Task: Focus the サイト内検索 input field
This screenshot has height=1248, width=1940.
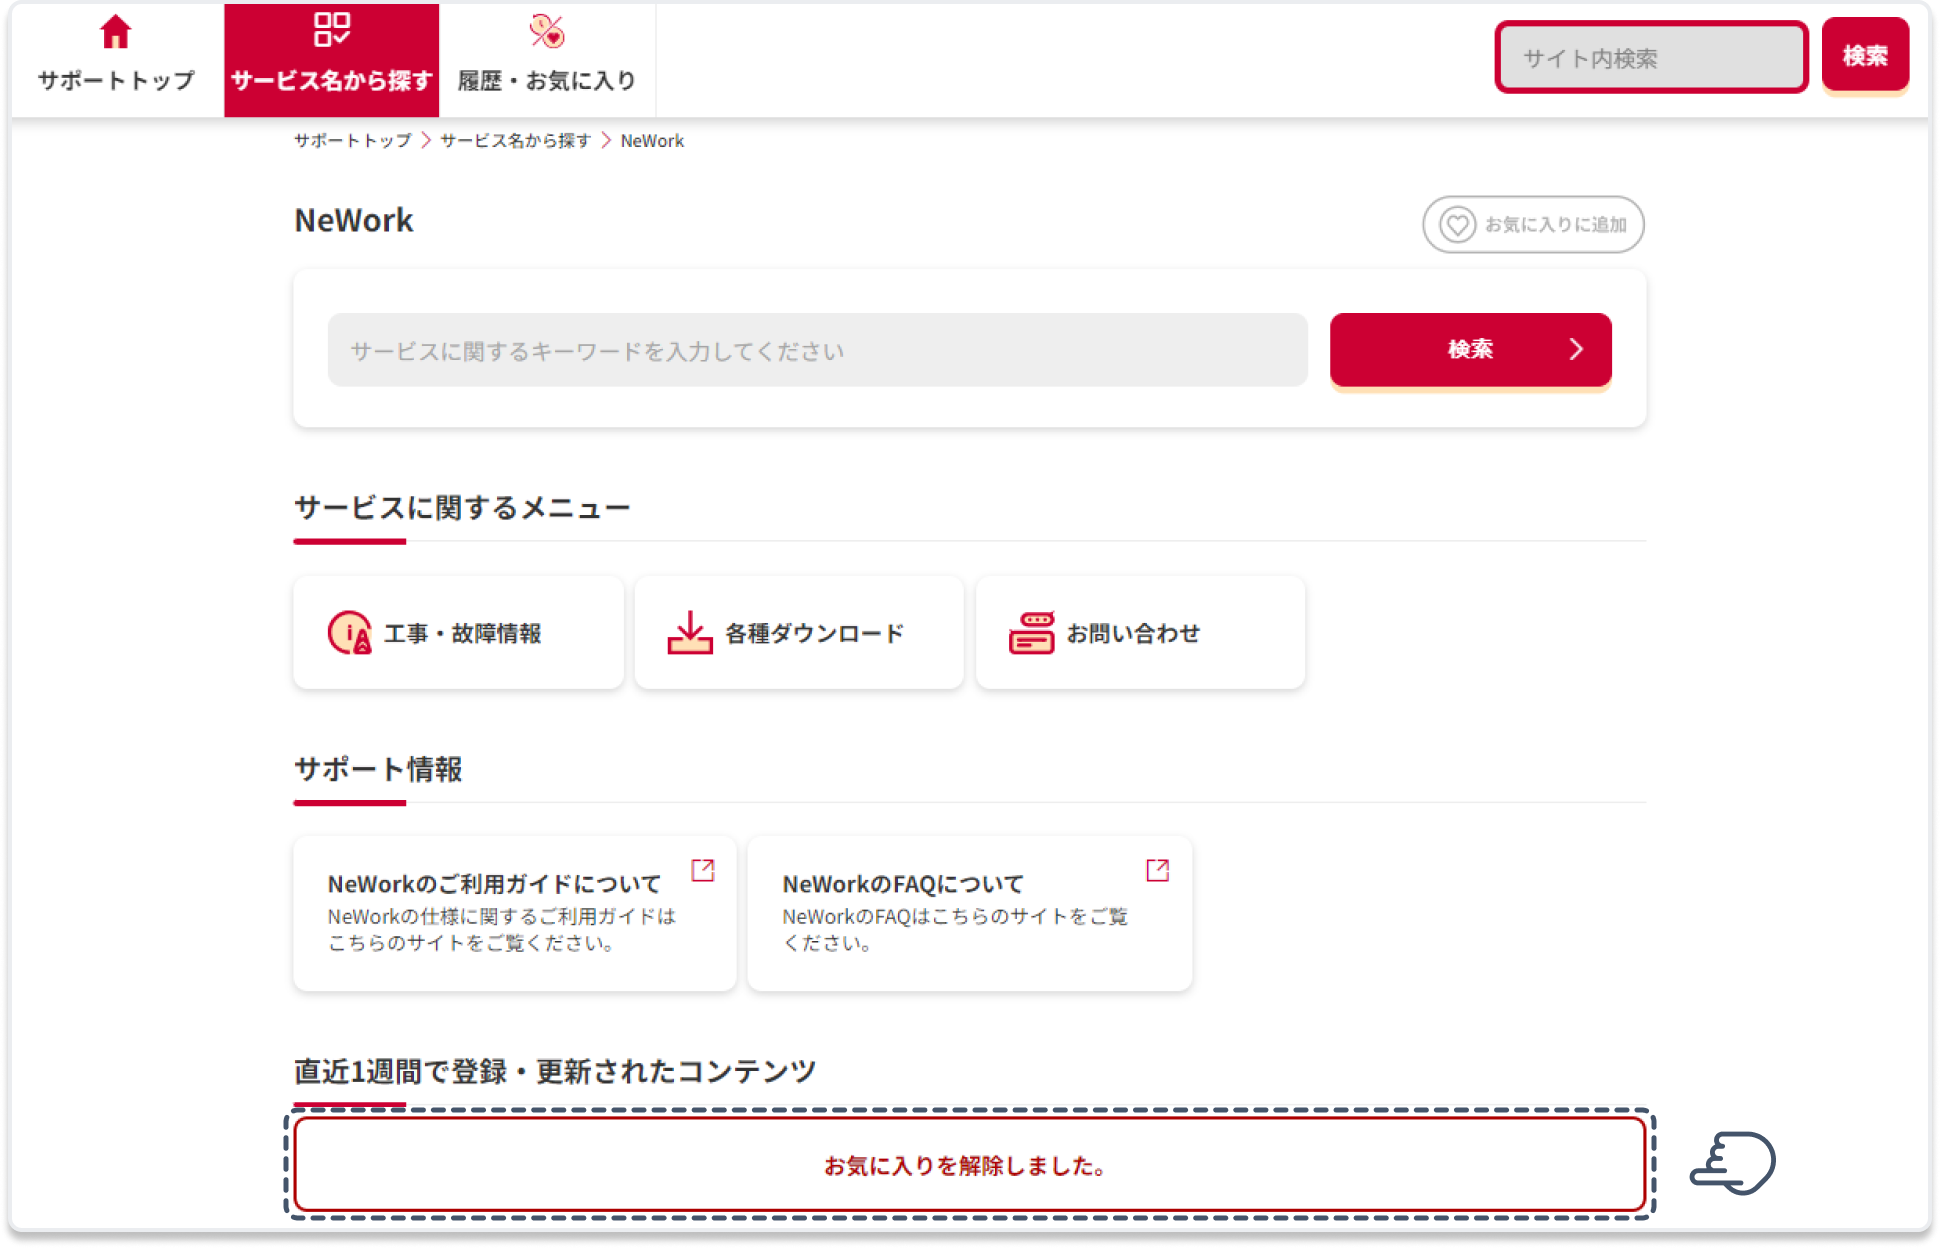Action: (x=1650, y=58)
